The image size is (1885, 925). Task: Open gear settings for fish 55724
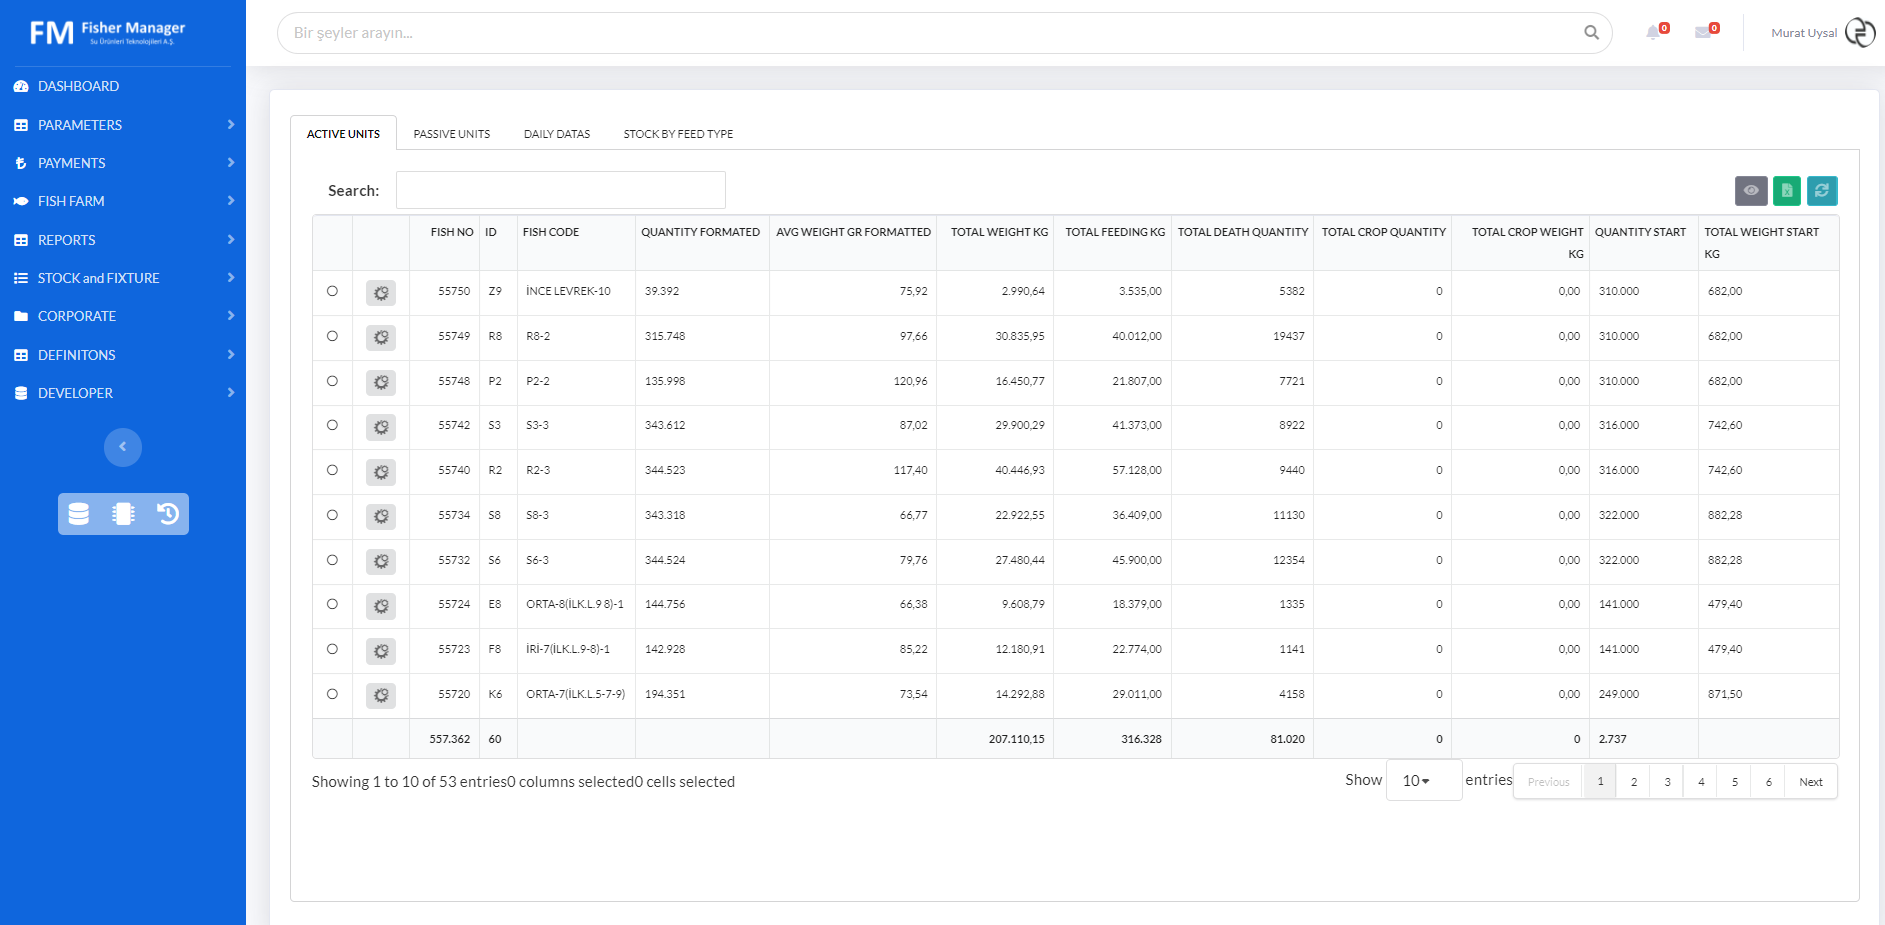point(381,606)
